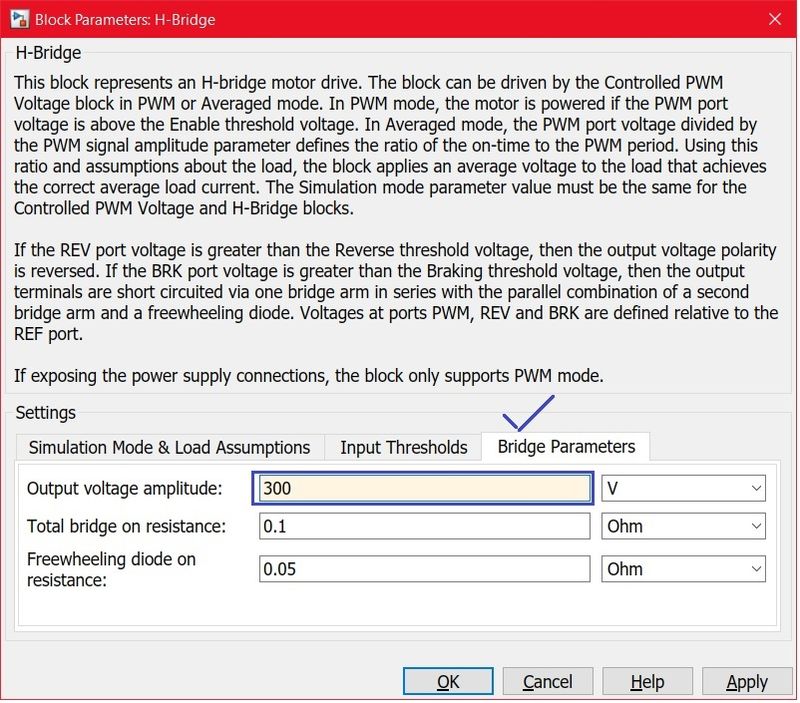Click the Settings section header
This screenshot has height=703, width=800.
(46, 412)
